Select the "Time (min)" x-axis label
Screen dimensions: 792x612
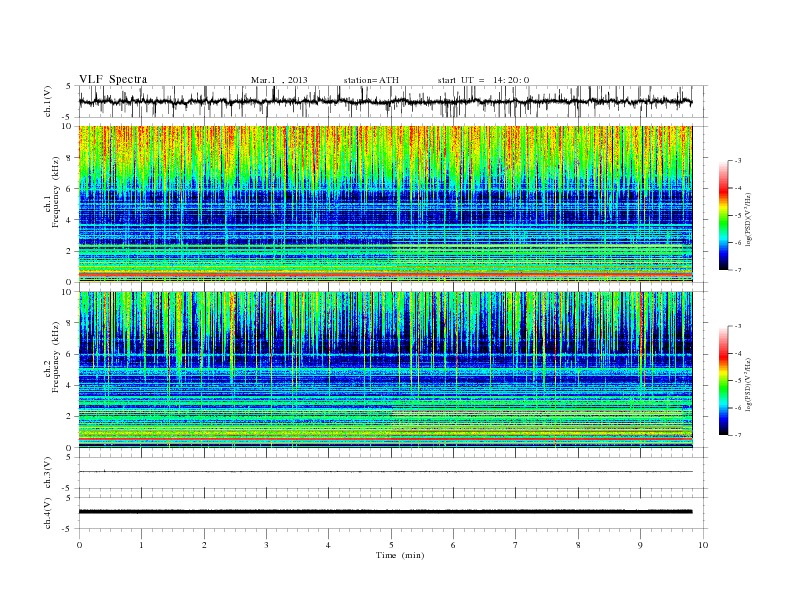(400, 555)
